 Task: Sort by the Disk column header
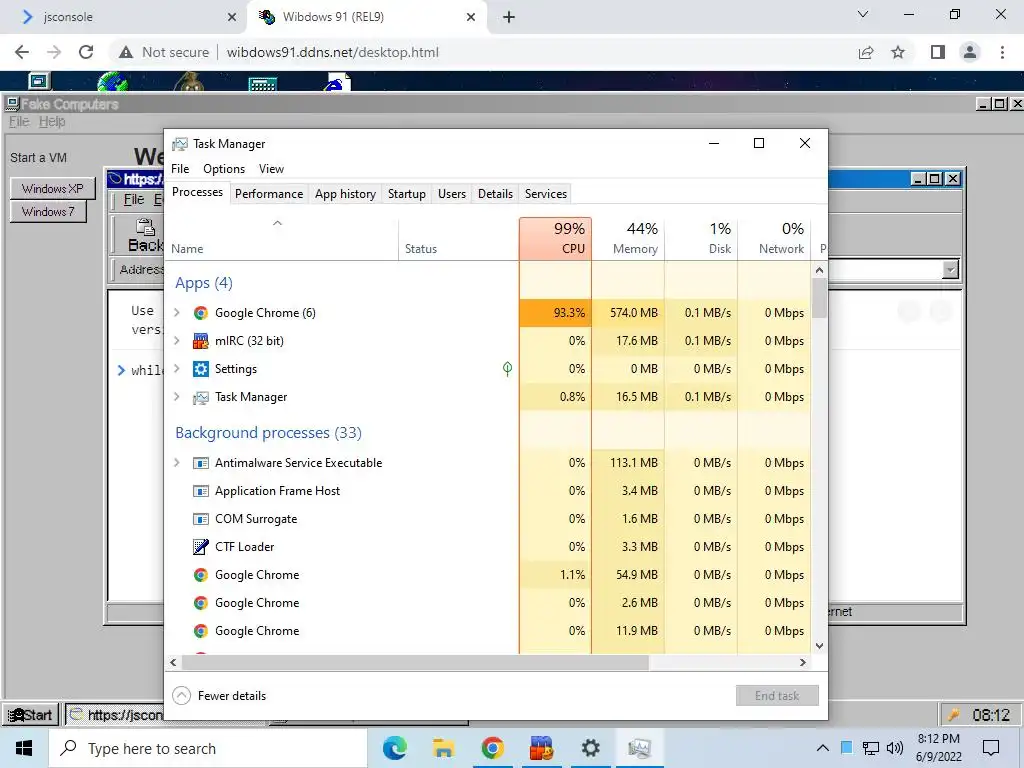[x=701, y=239]
